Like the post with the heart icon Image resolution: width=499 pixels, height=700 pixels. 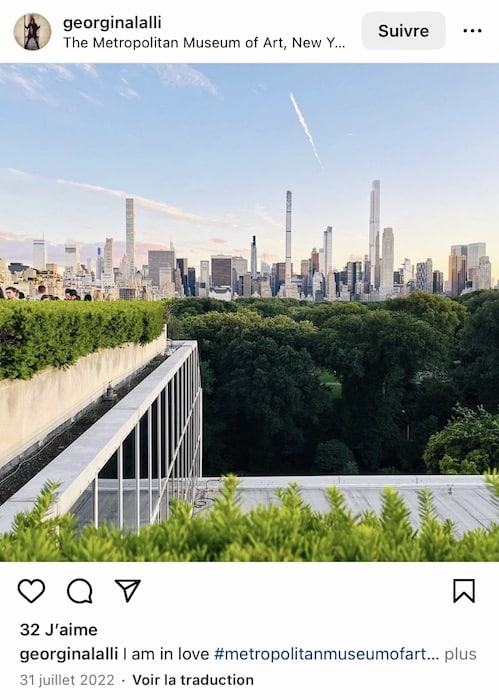[x=31, y=591]
